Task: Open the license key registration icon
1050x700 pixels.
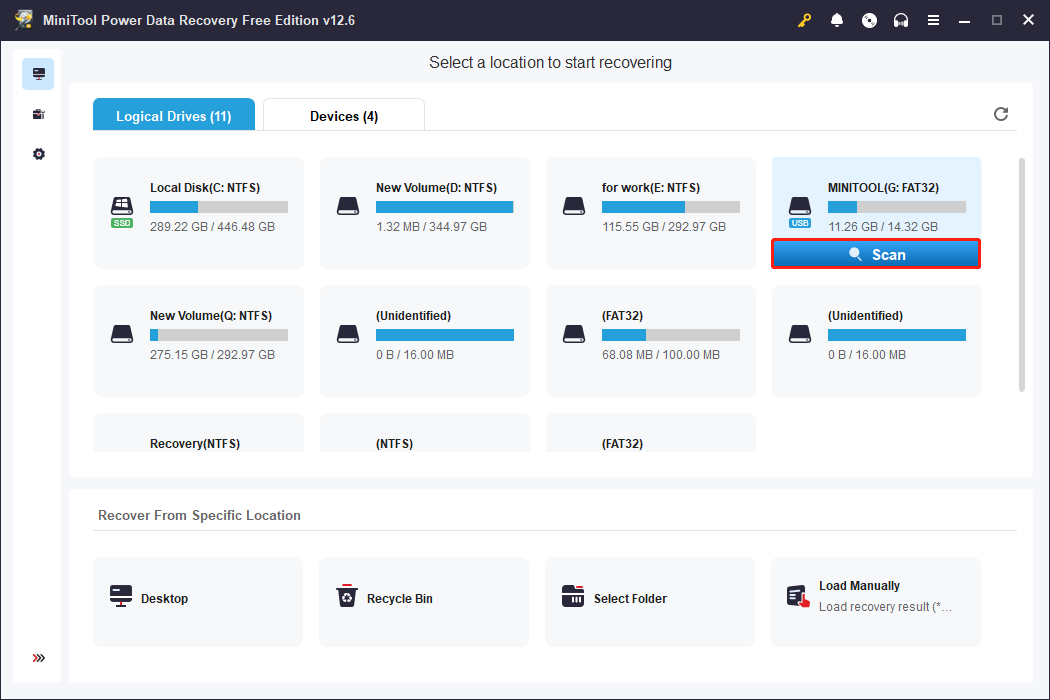Action: point(804,19)
